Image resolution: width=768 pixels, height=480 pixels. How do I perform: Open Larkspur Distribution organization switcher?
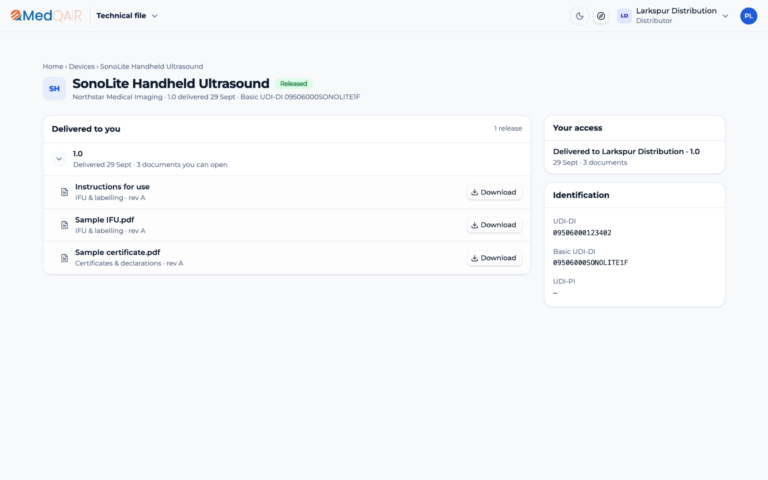pos(673,16)
